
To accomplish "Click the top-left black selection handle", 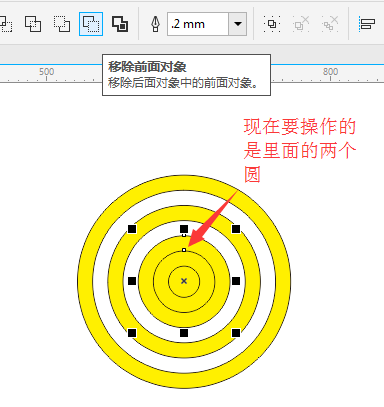I will (x=132, y=229).
